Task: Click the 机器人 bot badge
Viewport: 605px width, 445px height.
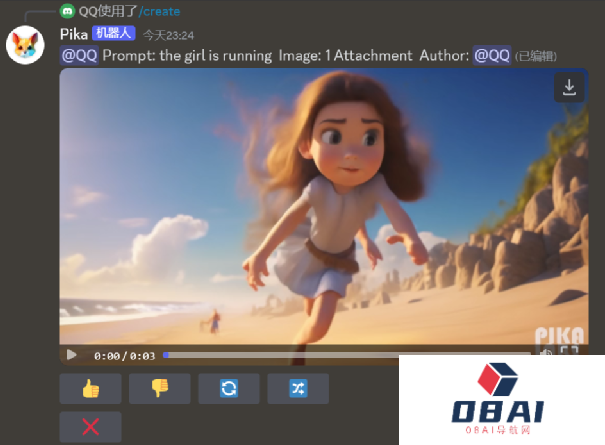Action: point(113,34)
